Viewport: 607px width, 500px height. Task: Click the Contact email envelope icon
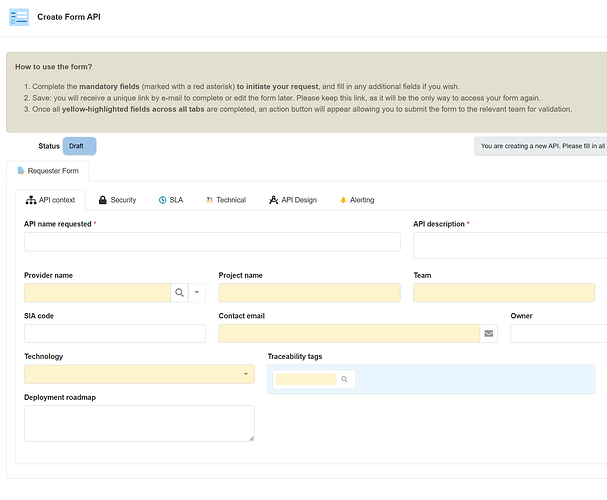tap(489, 333)
